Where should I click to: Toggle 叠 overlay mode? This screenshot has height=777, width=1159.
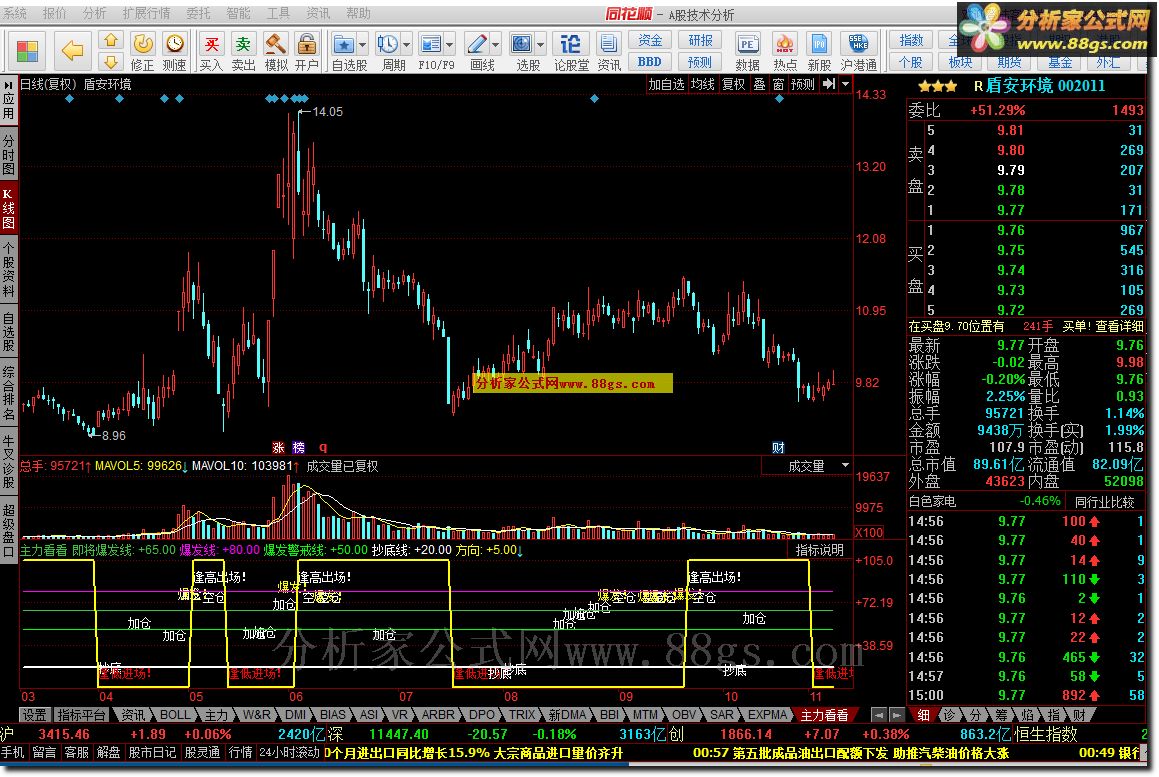[759, 84]
